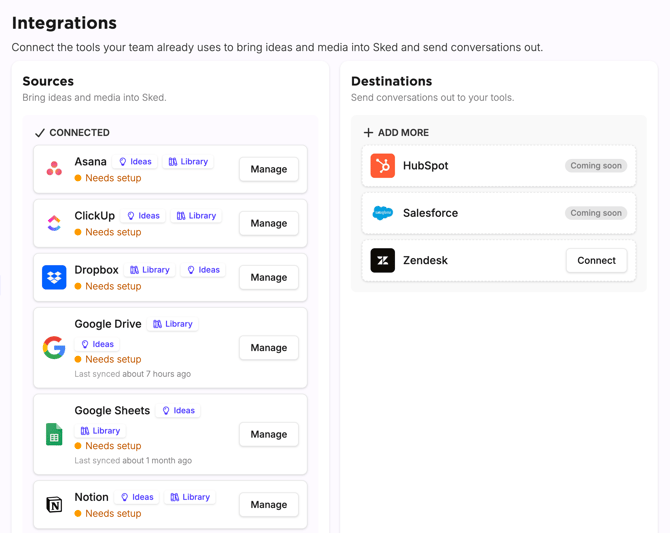Manage the Google Sheets integration
The image size is (670, 533).
pos(269,434)
